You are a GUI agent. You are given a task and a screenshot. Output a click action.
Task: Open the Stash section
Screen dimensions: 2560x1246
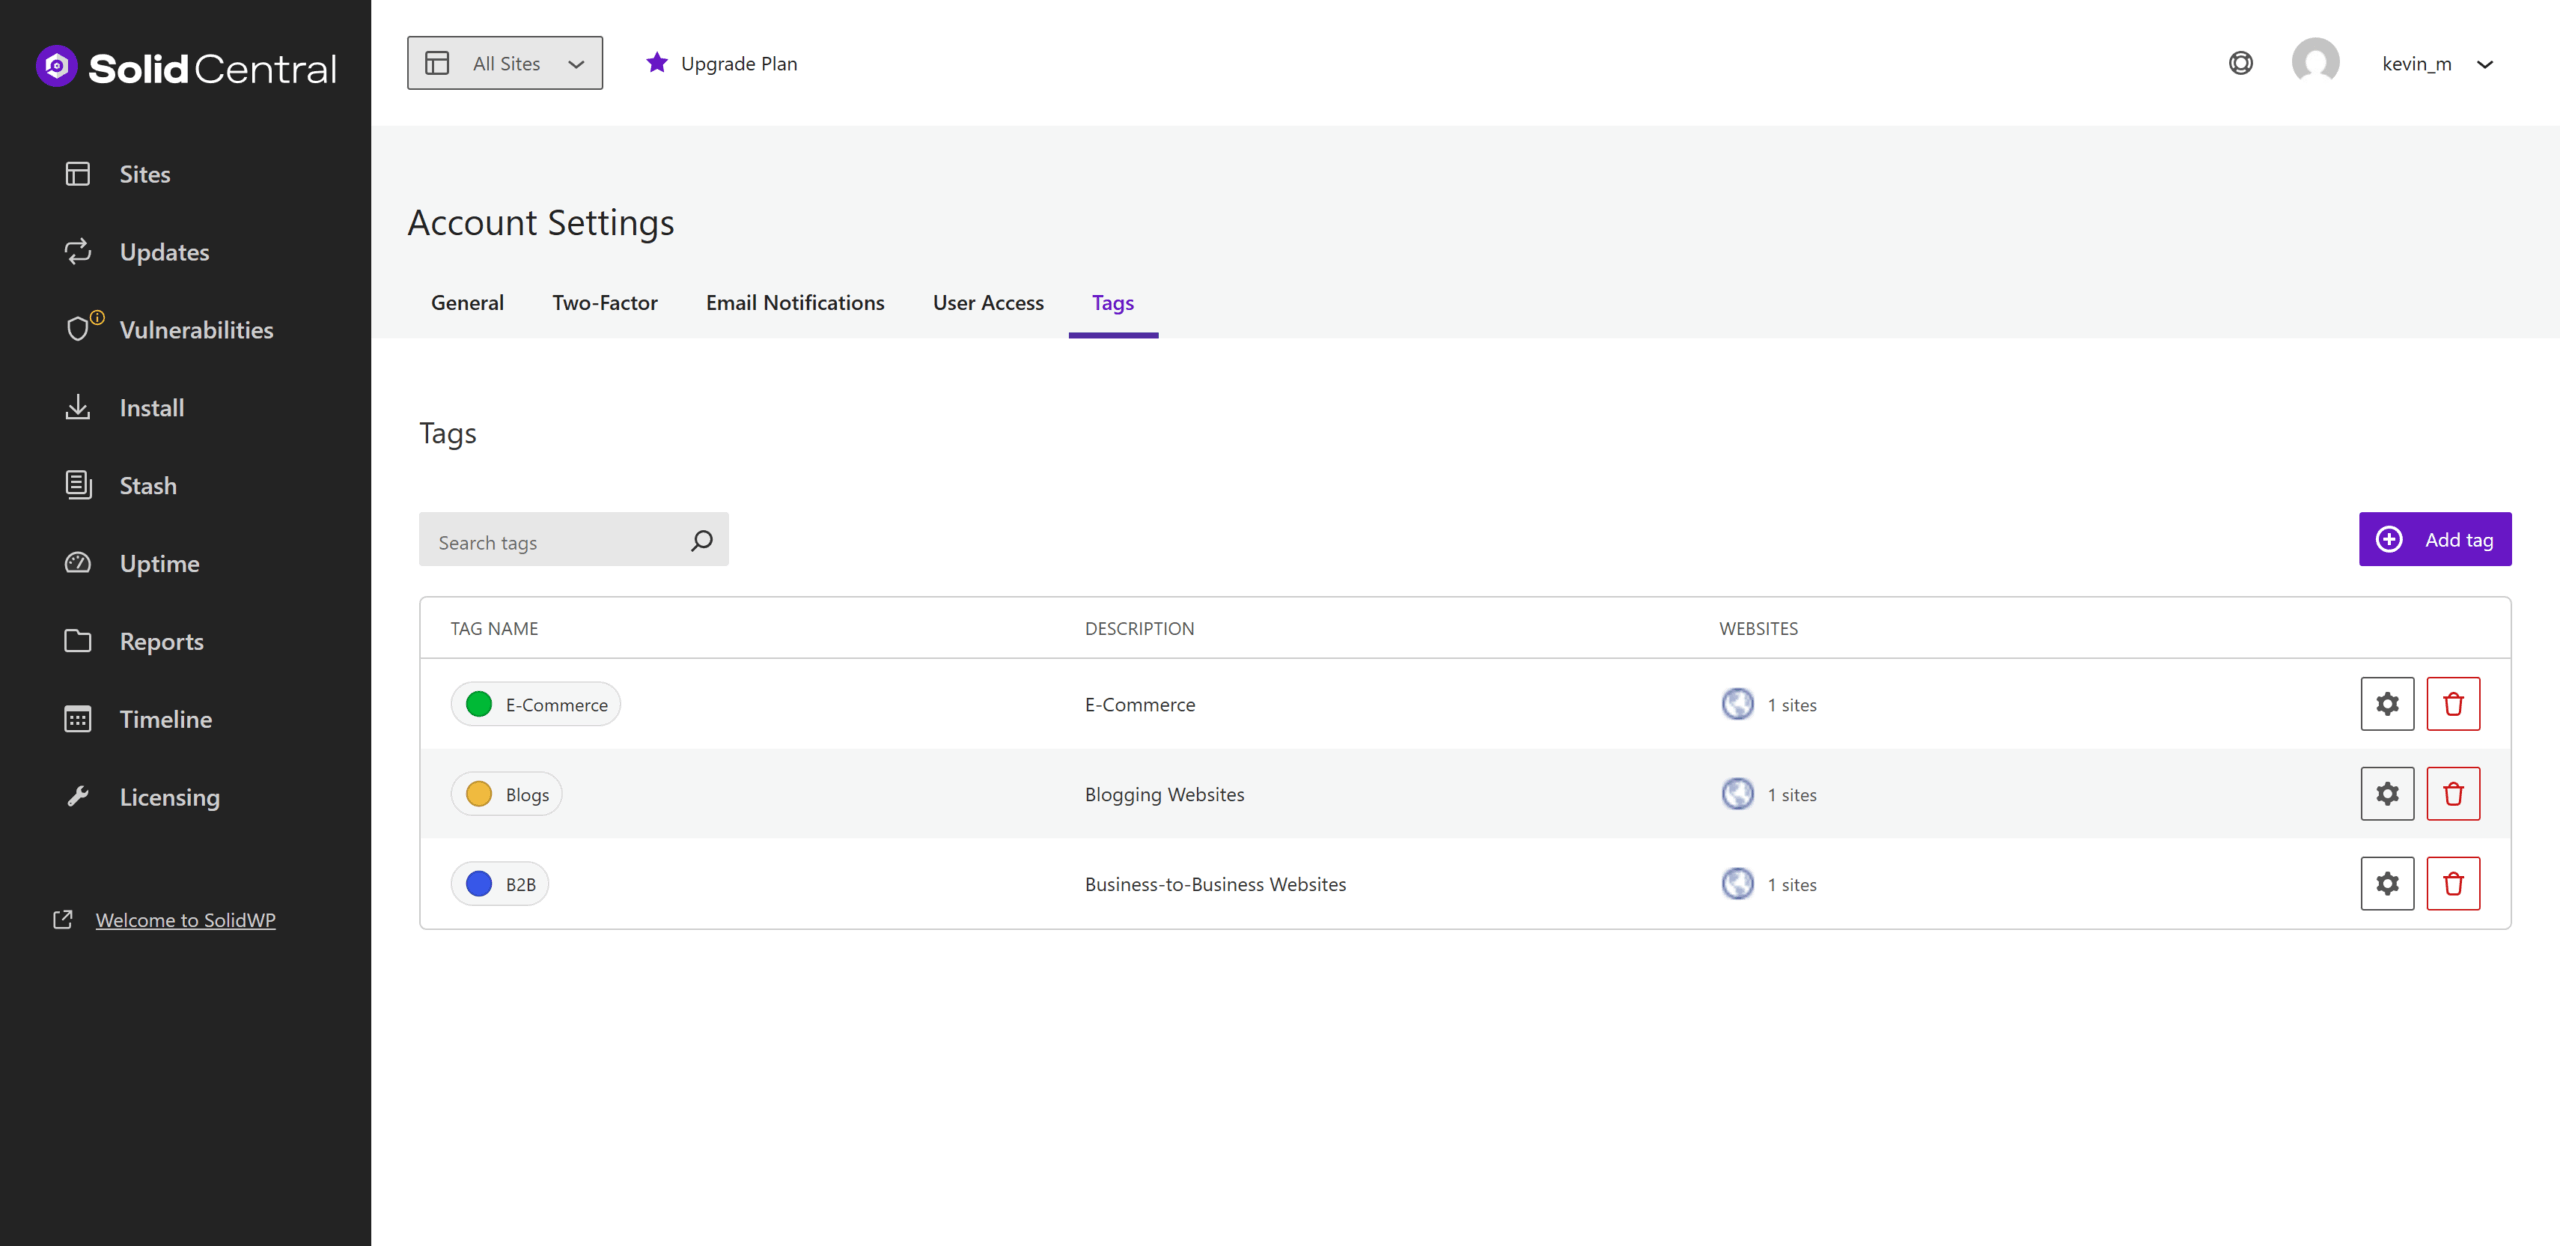click(x=147, y=485)
